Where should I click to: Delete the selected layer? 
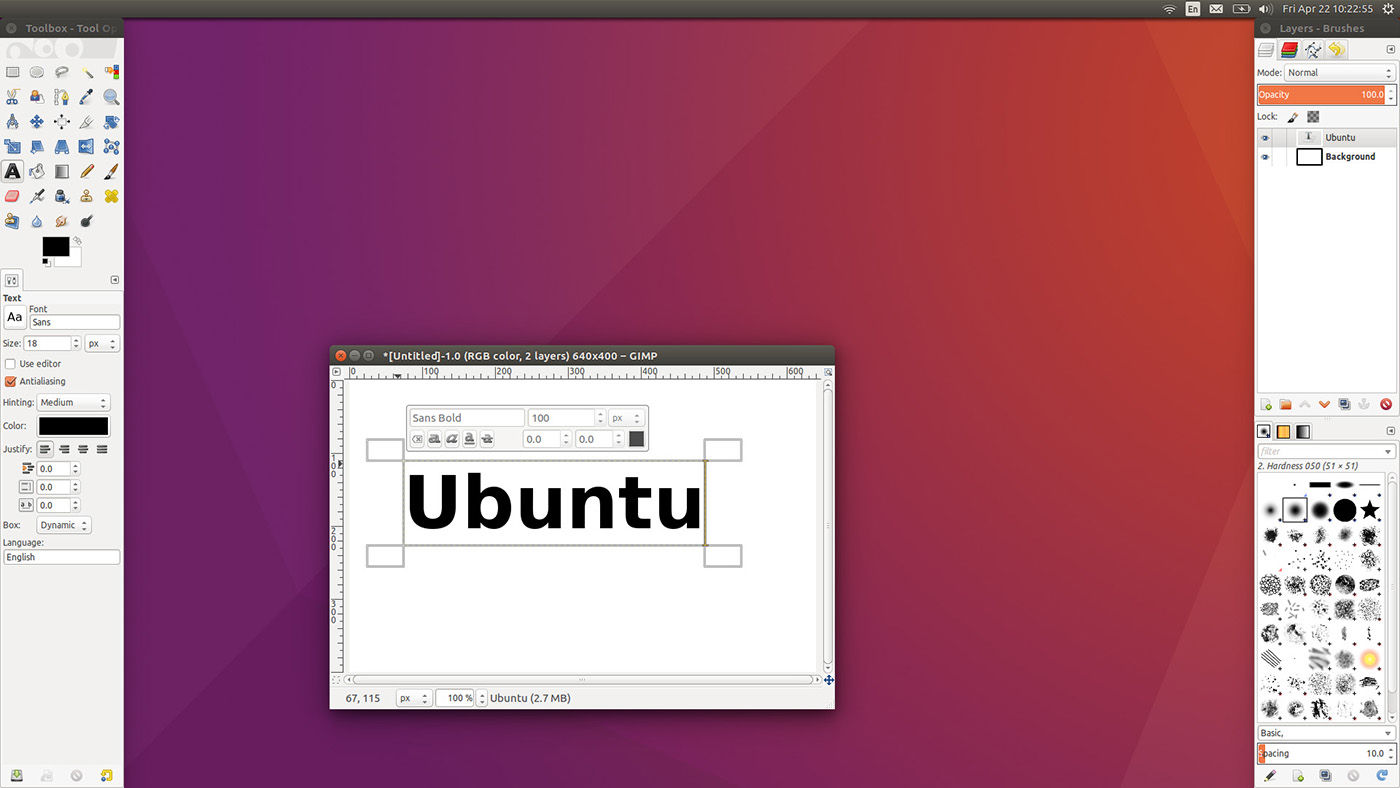click(1386, 404)
